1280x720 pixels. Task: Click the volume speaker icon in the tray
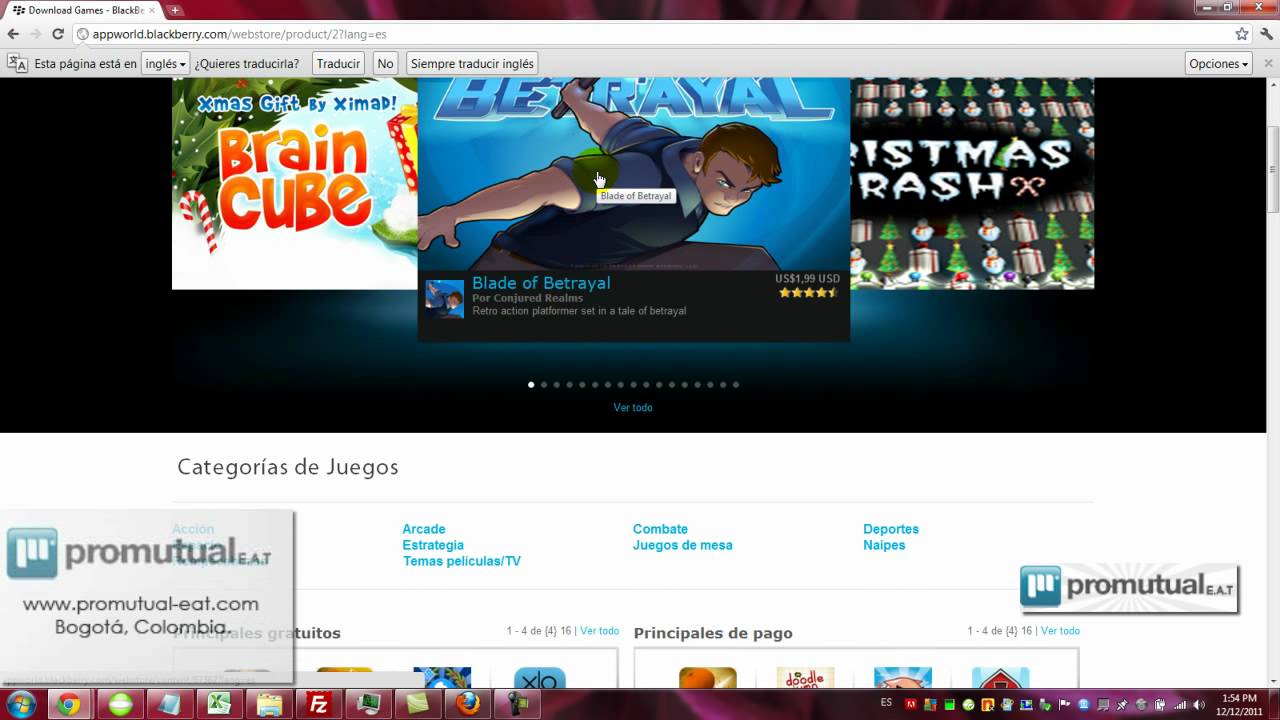1199,704
